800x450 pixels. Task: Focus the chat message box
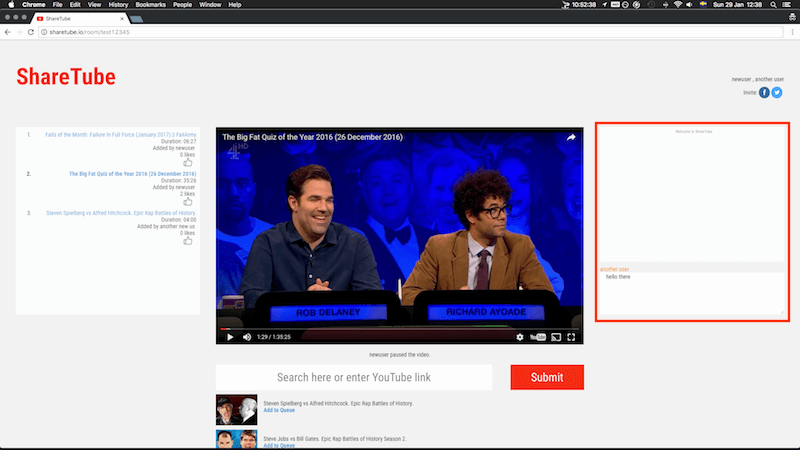[x=692, y=293]
